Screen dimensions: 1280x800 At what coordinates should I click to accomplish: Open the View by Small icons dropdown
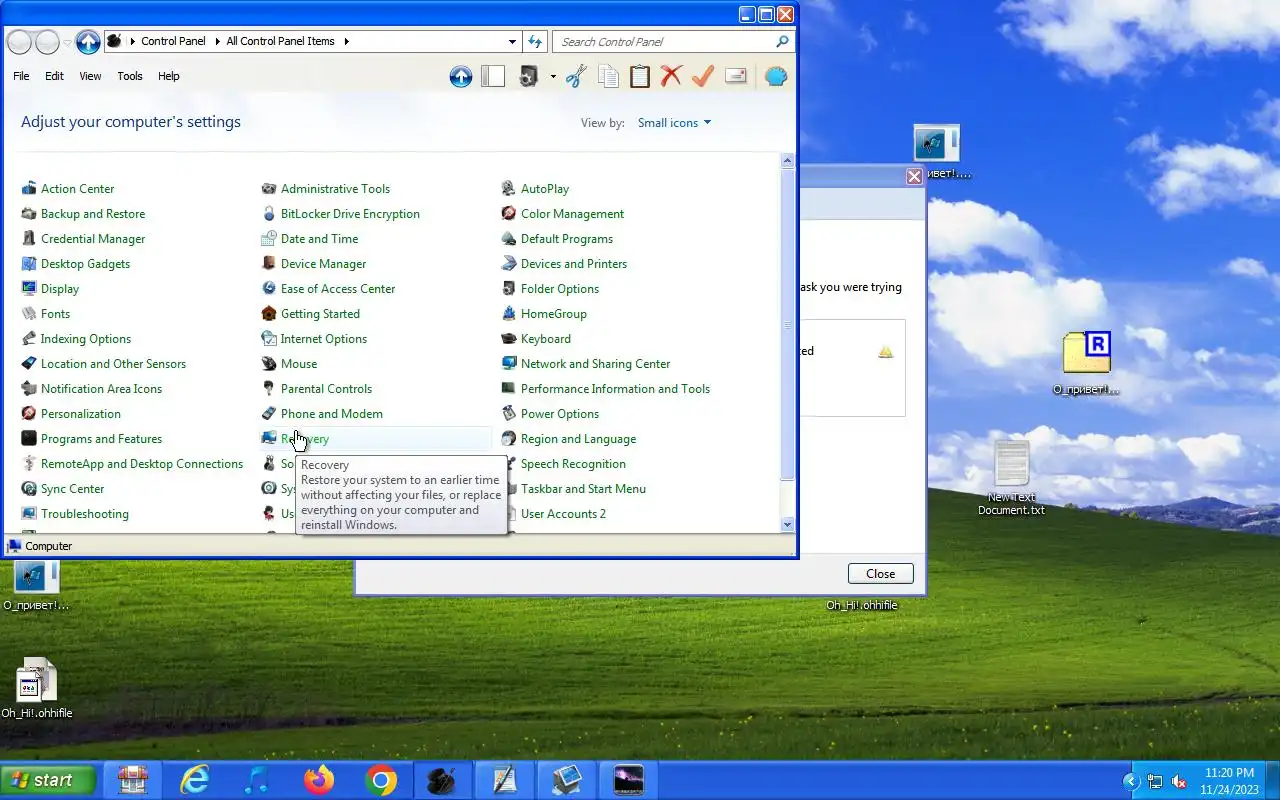tap(674, 123)
